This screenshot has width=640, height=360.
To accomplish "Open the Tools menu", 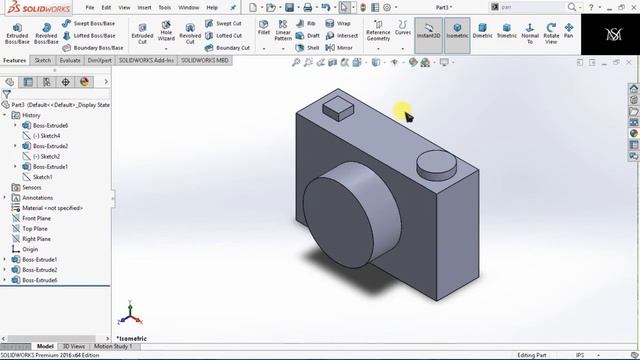I will [x=164, y=7].
